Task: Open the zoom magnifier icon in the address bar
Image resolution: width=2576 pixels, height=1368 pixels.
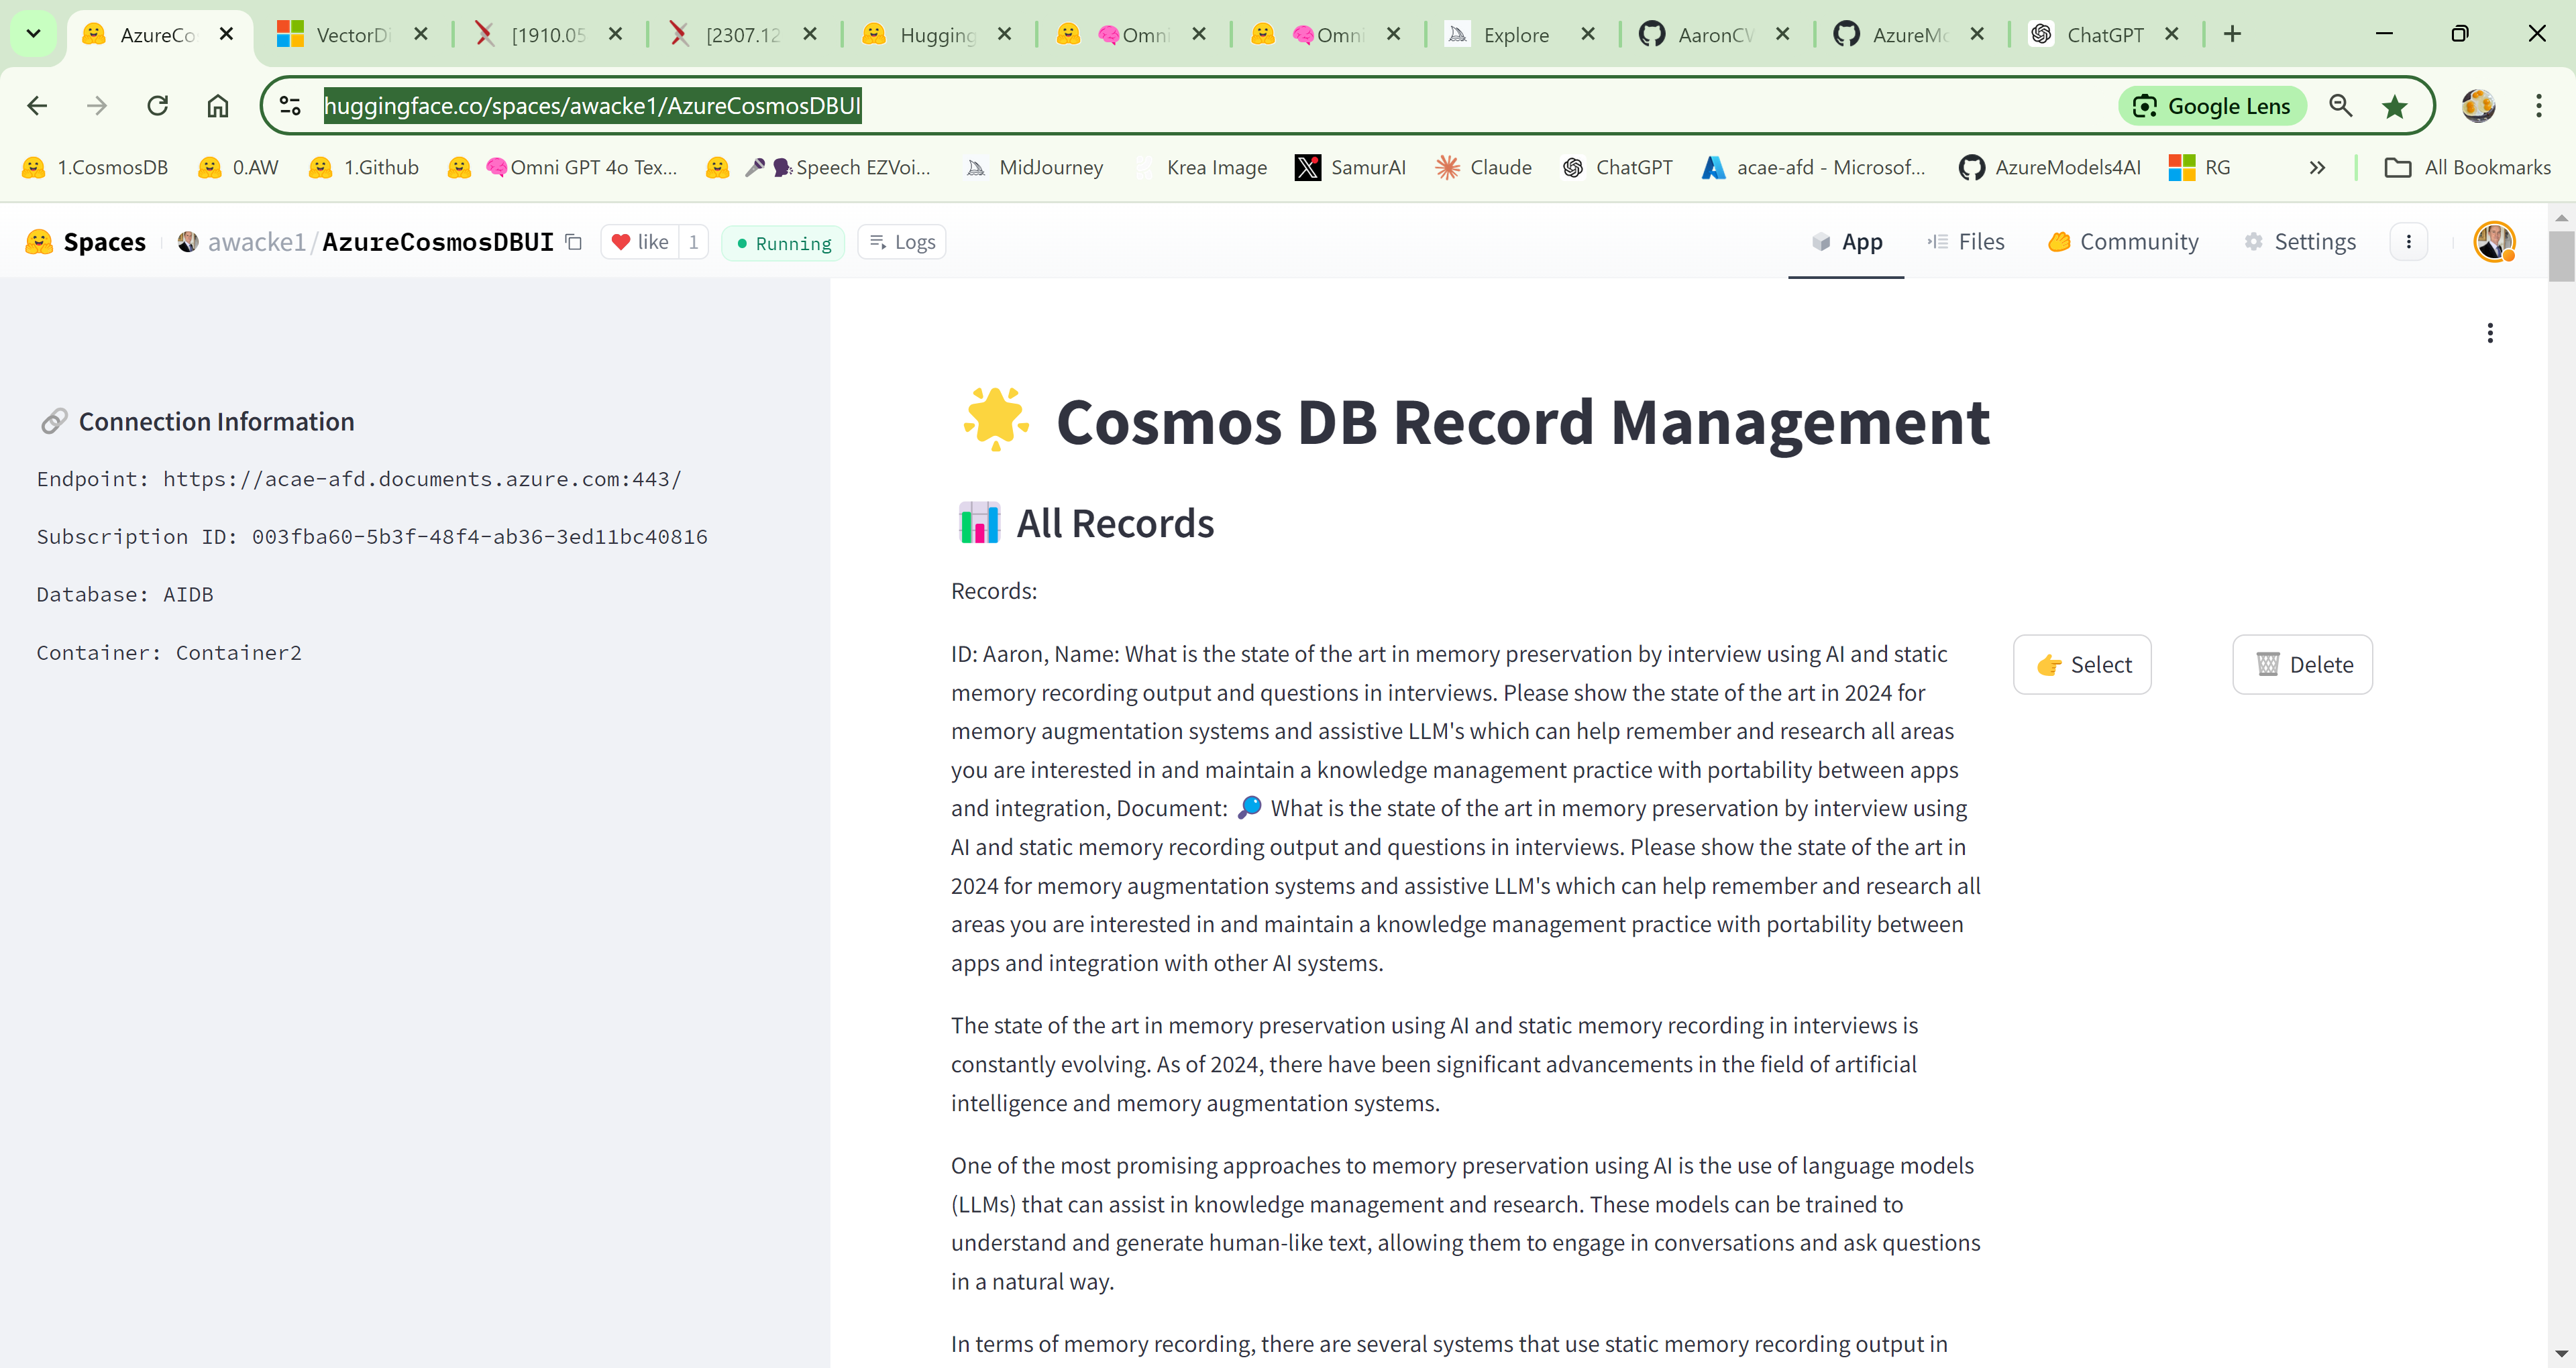Action: coord(2340,106)
